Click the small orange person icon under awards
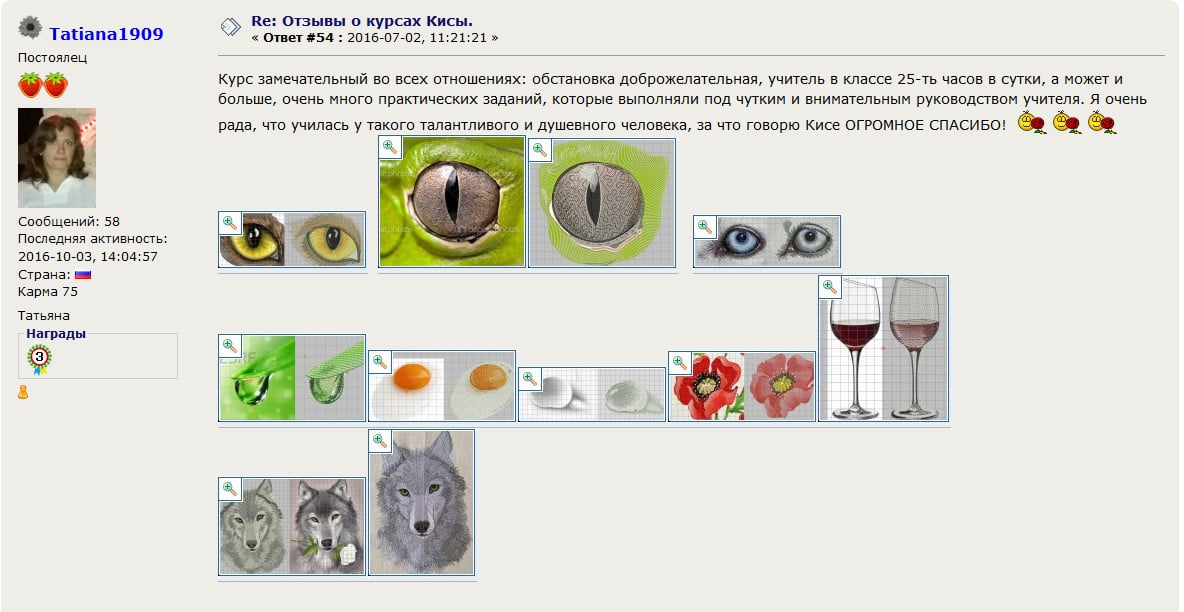1184x612 pixels. 23,392
